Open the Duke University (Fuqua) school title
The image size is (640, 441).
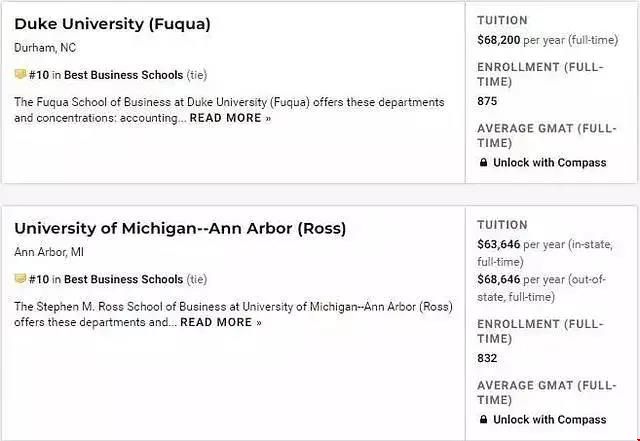coord(112,24)
